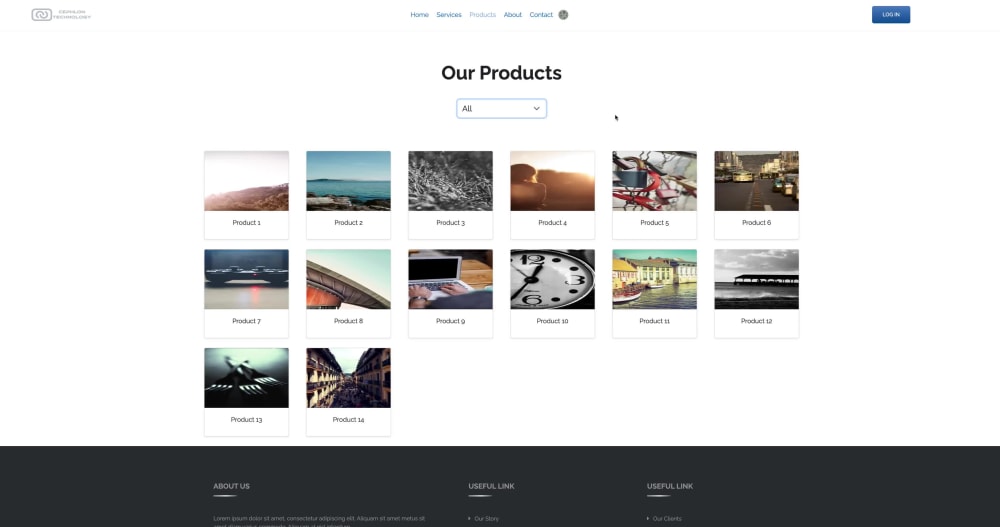Select the Product 6 street traffic image
The image size is (1000, 527).
[756, 181]
